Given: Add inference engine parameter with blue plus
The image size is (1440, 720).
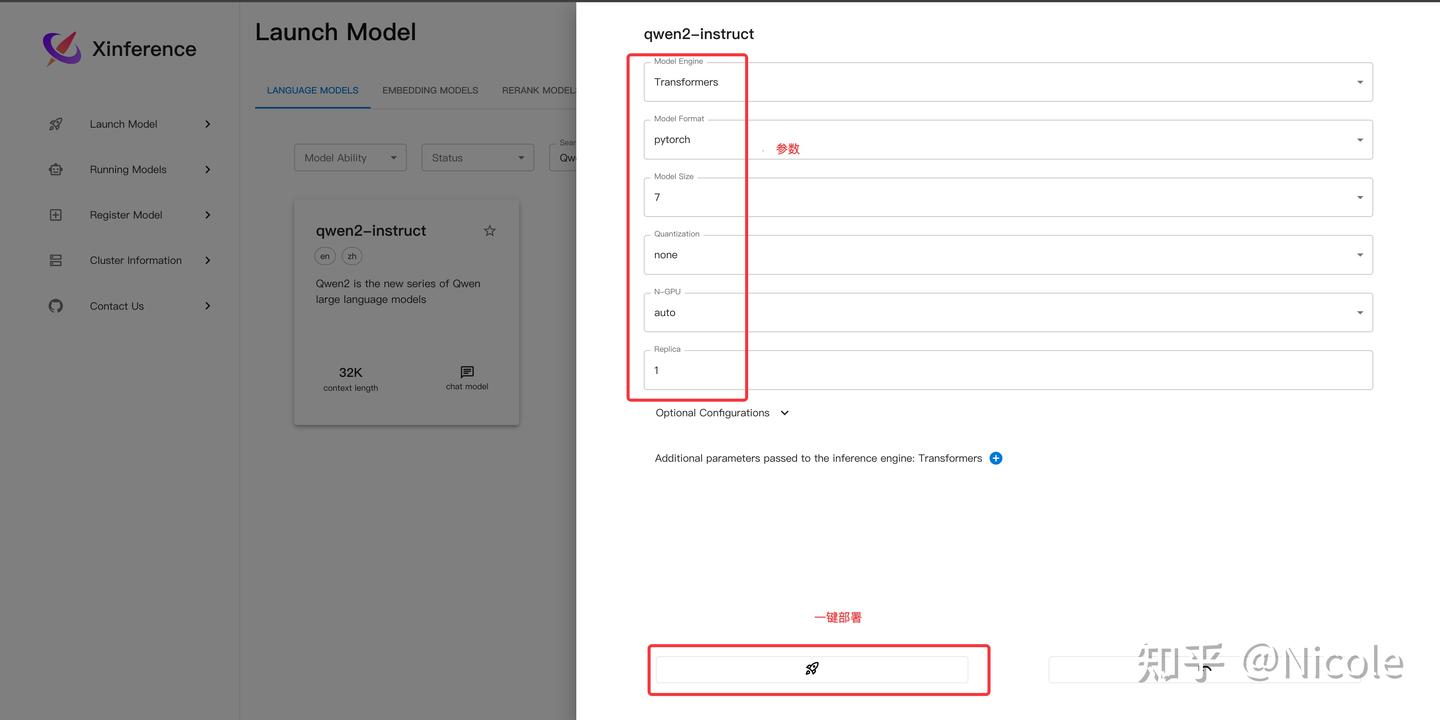Looking at the screenshot, I should [x=996, y=458].
